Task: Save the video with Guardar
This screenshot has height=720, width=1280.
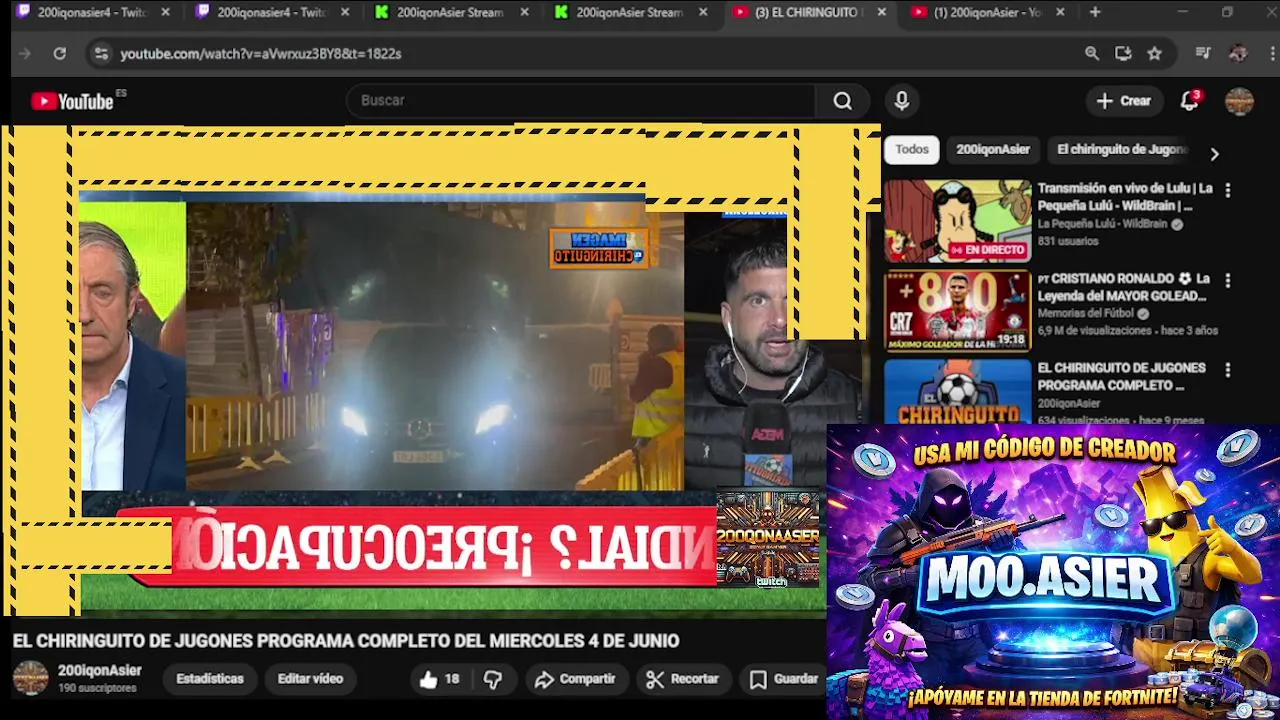Action: pos(784,679)
